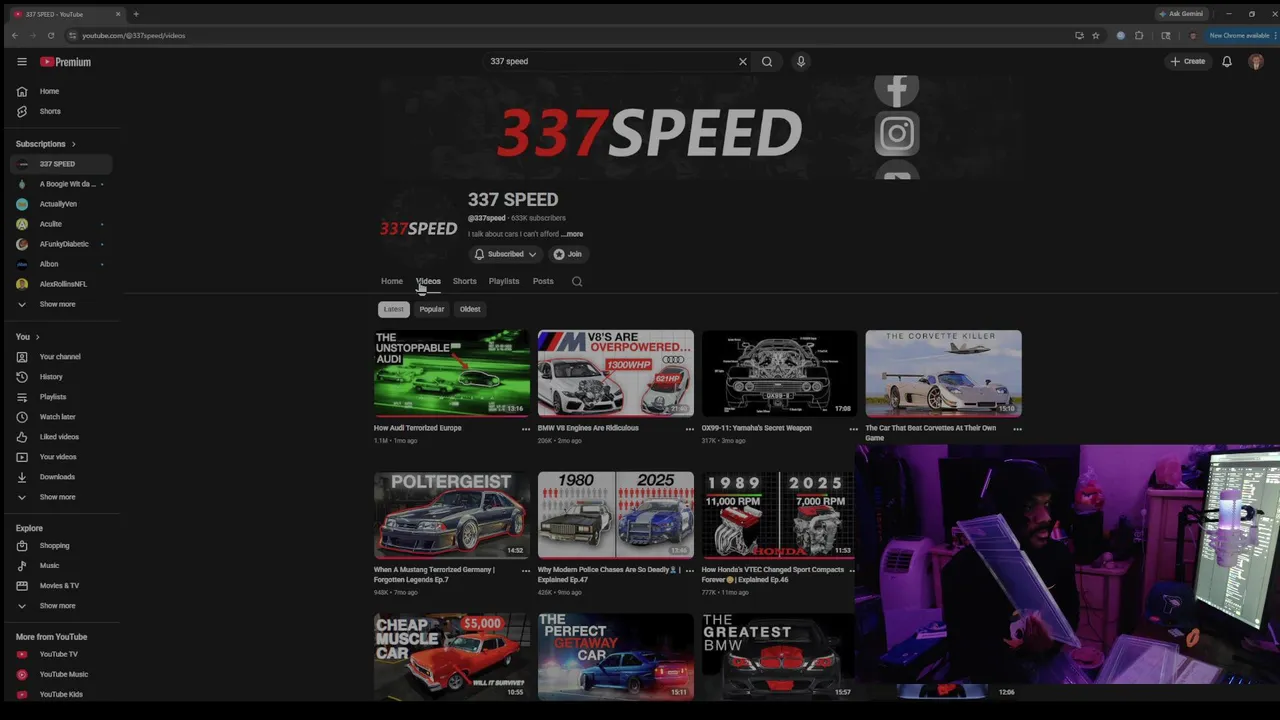Open 337 SPEED subscription in sidebar
Viewport: 1280px width, 720px height.
tap(62, 164)
